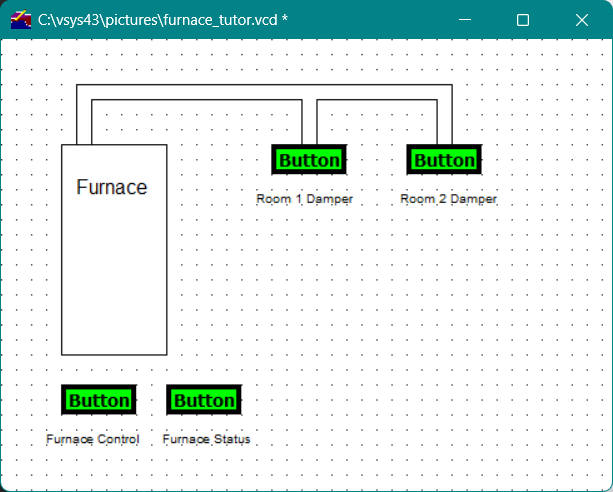Image resolution: width=613 pixels, height=492 pixels.
Task: Select the Room 2 Damper text label
Action: (x=448, y=199)
